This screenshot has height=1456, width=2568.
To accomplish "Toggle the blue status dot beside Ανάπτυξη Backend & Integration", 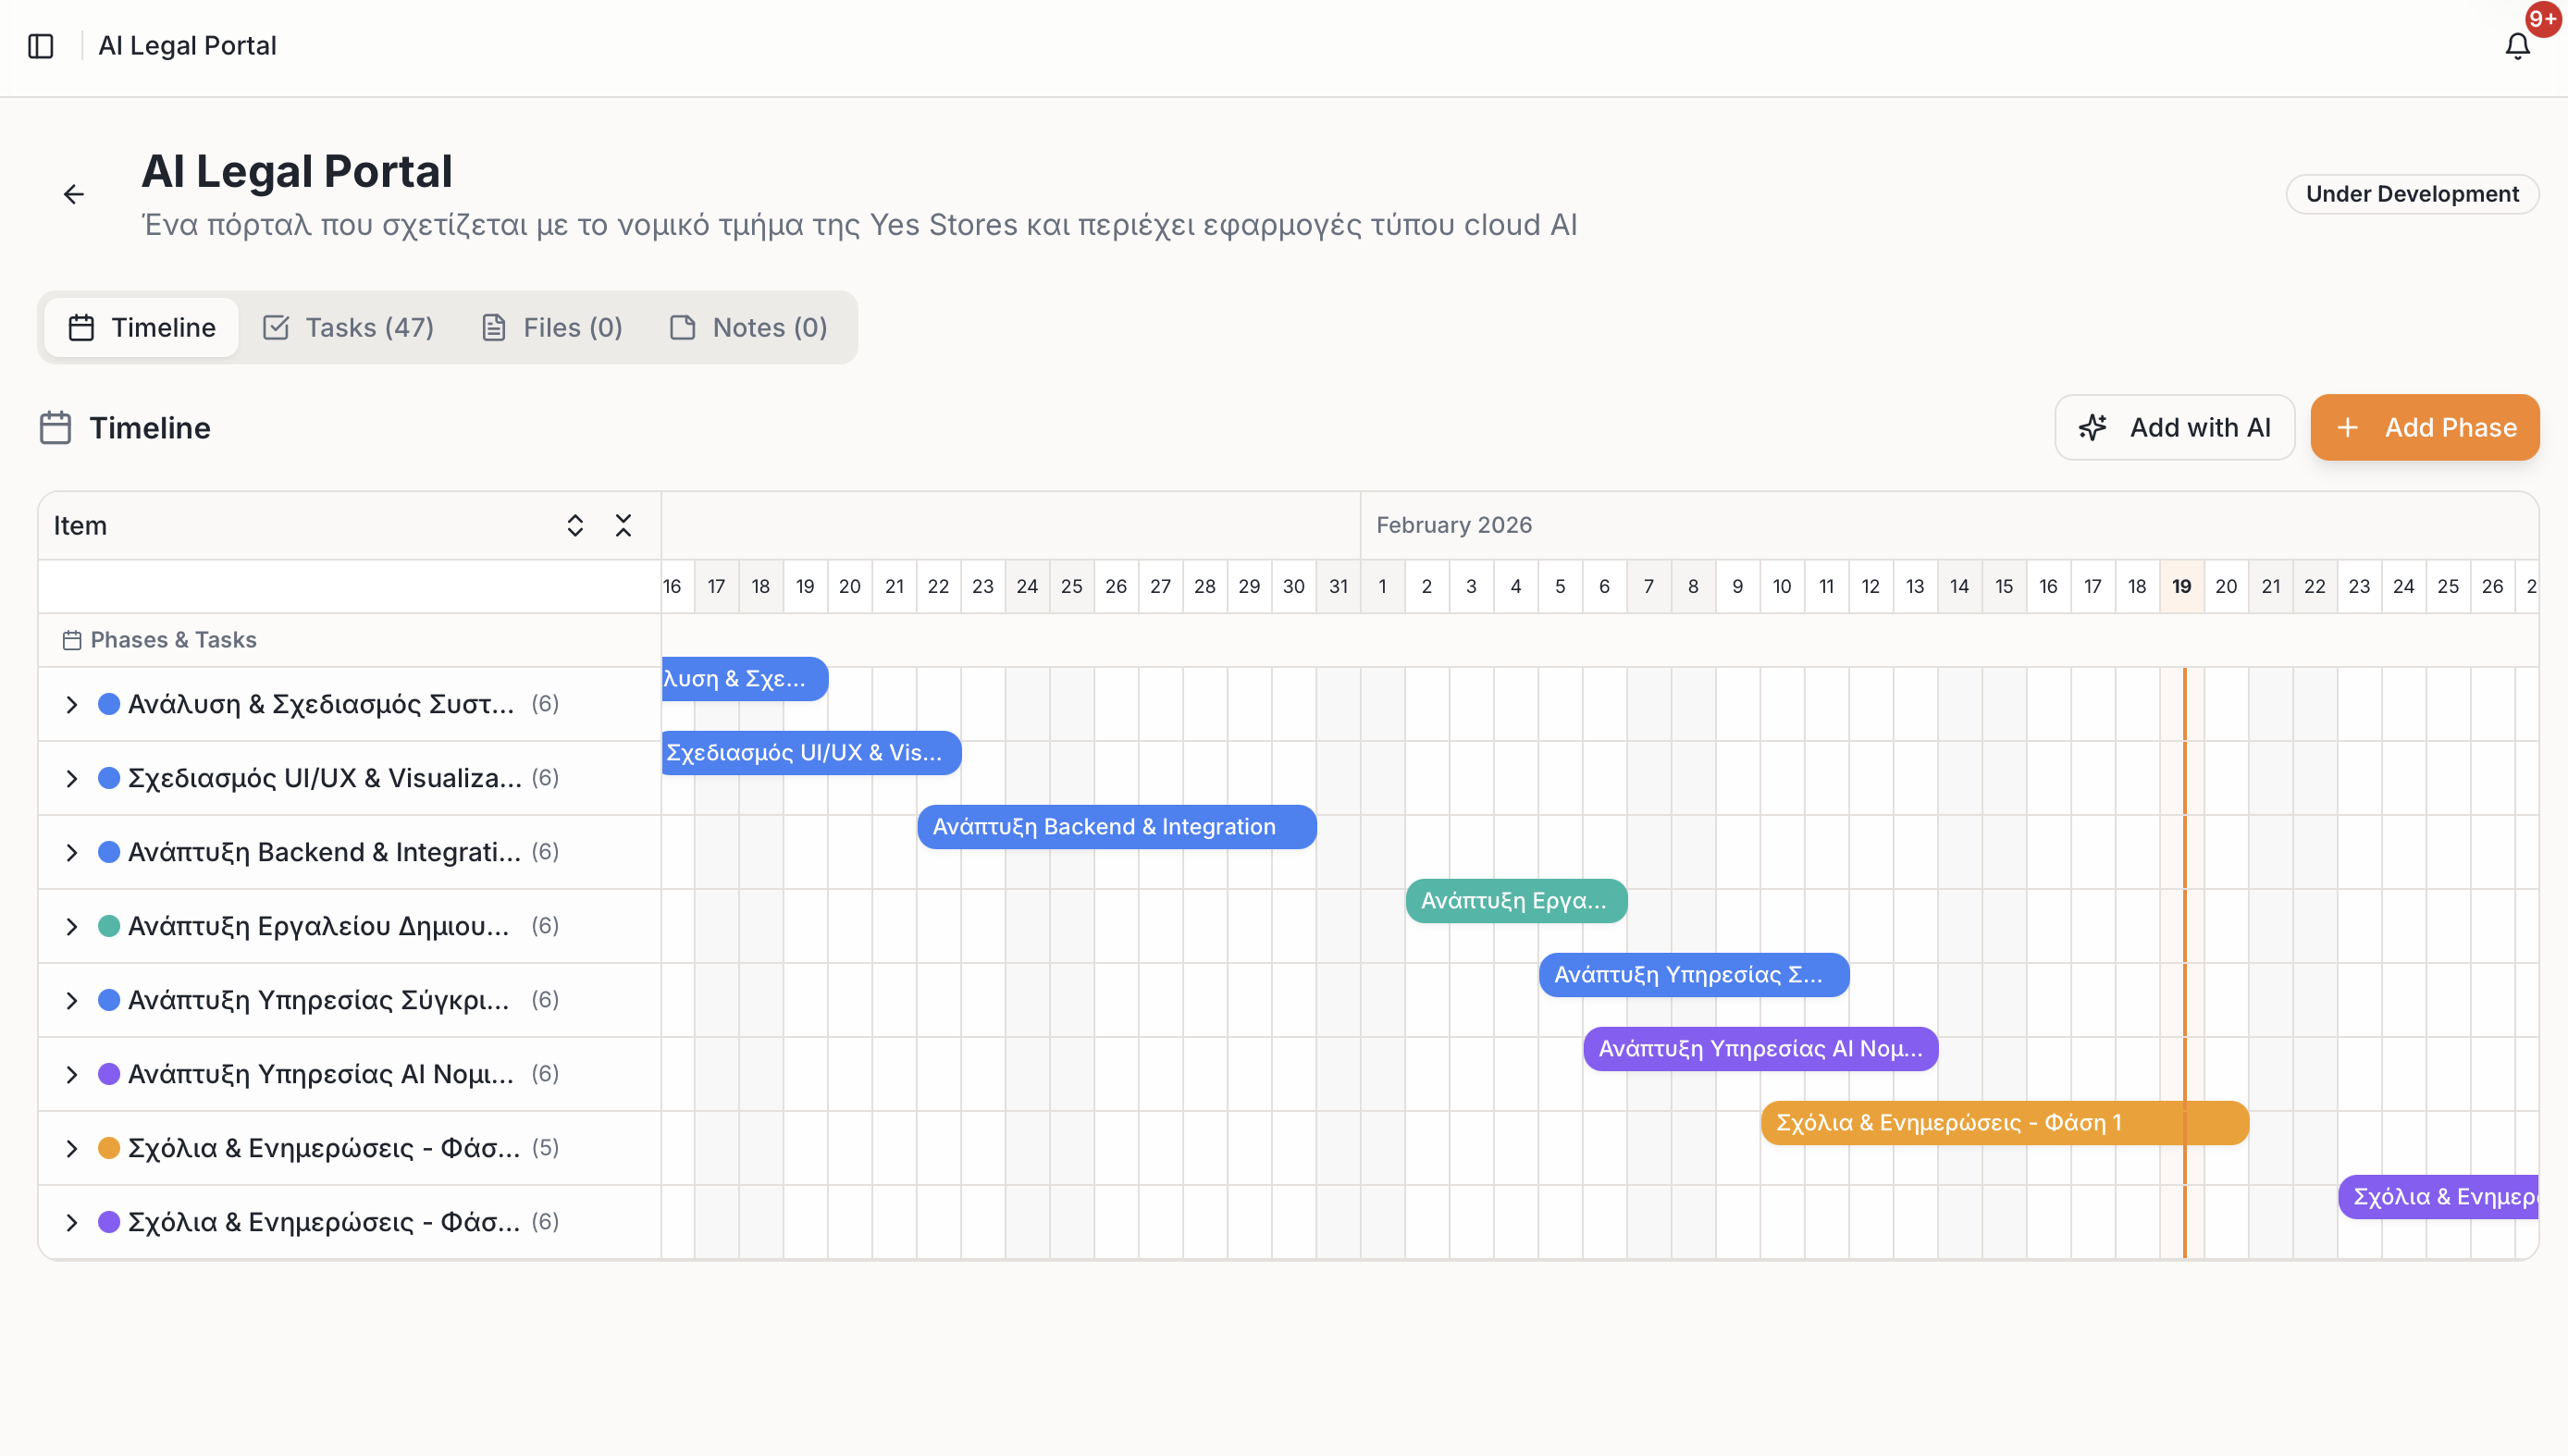I will coord(109,851).
